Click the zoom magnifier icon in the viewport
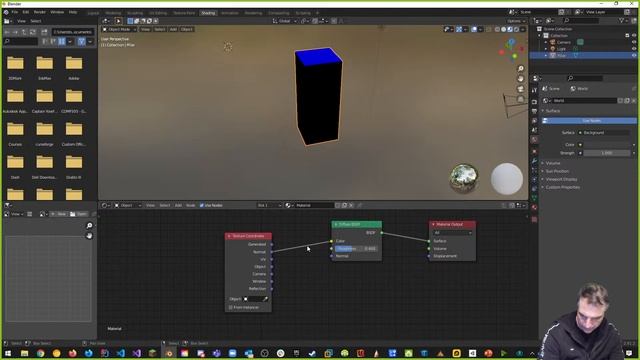Screen dimensions: 640x360 (520, 69)
